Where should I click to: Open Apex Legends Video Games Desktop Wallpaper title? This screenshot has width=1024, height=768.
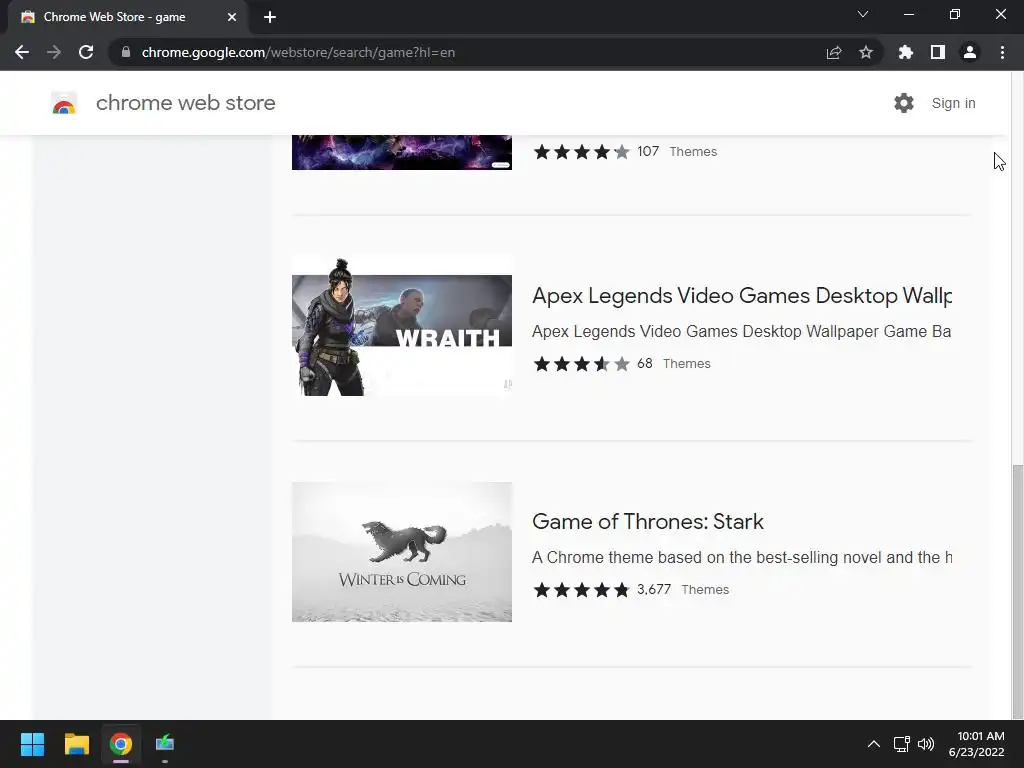pyautogui.click(x=742, y=296)
